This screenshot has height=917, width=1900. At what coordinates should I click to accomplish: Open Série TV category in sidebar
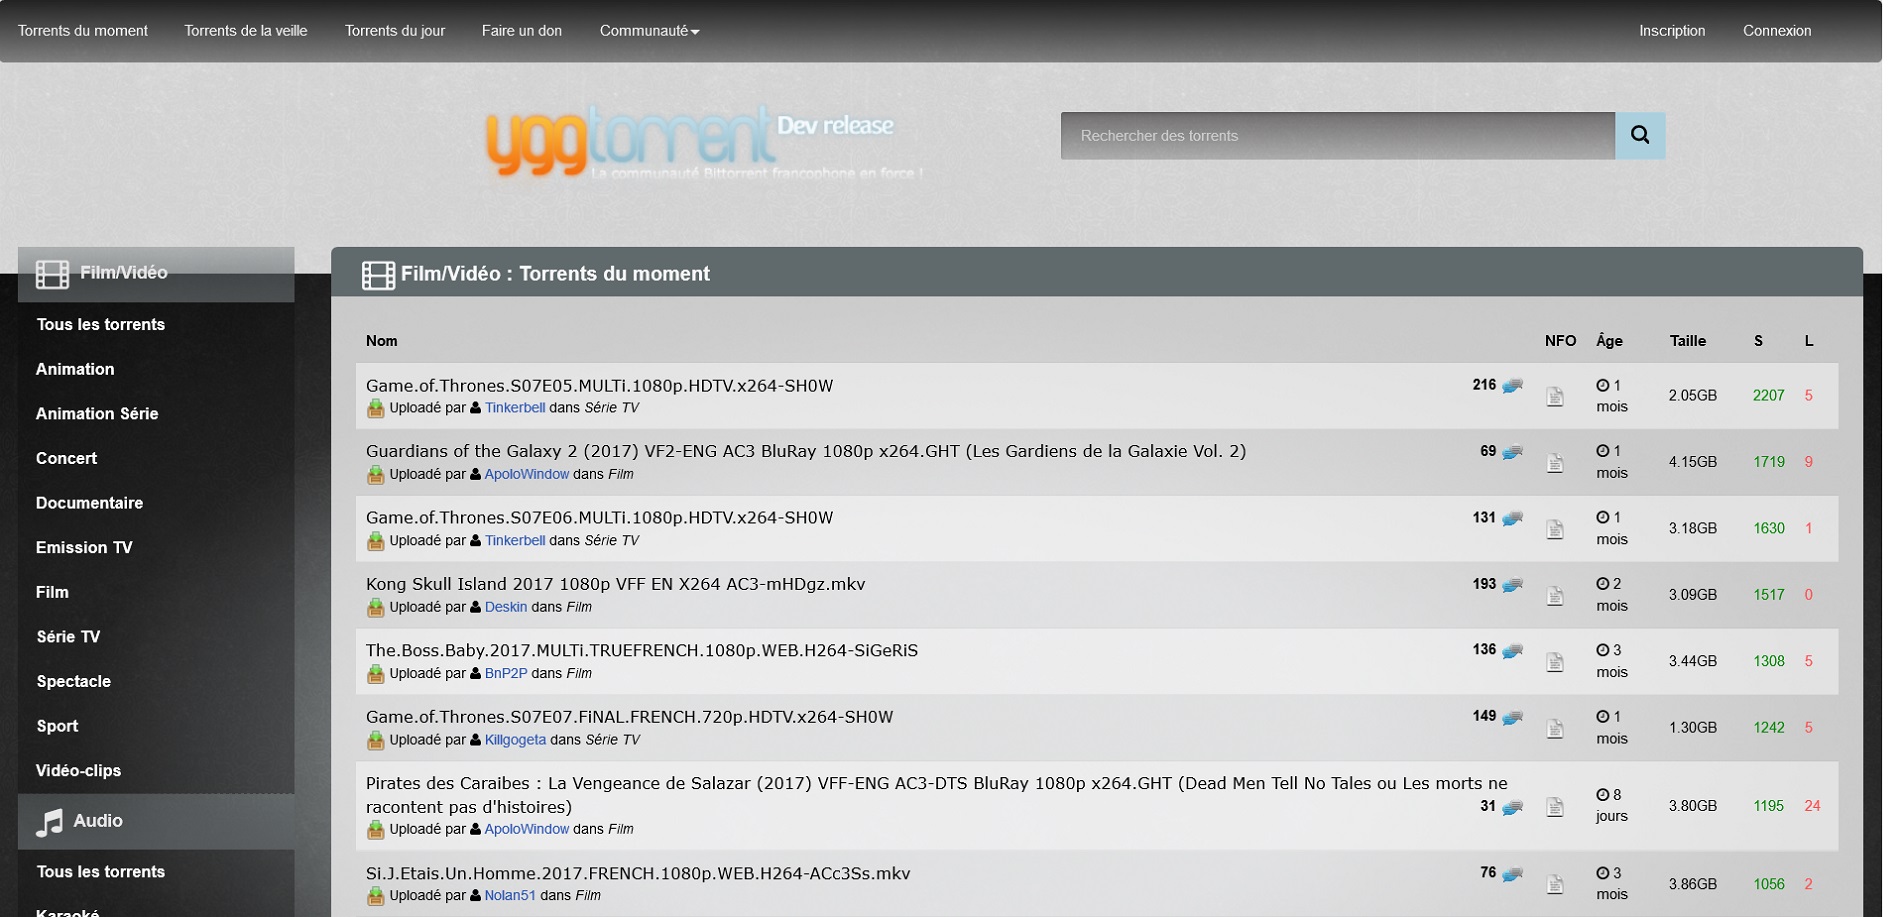tap(68, 637)
